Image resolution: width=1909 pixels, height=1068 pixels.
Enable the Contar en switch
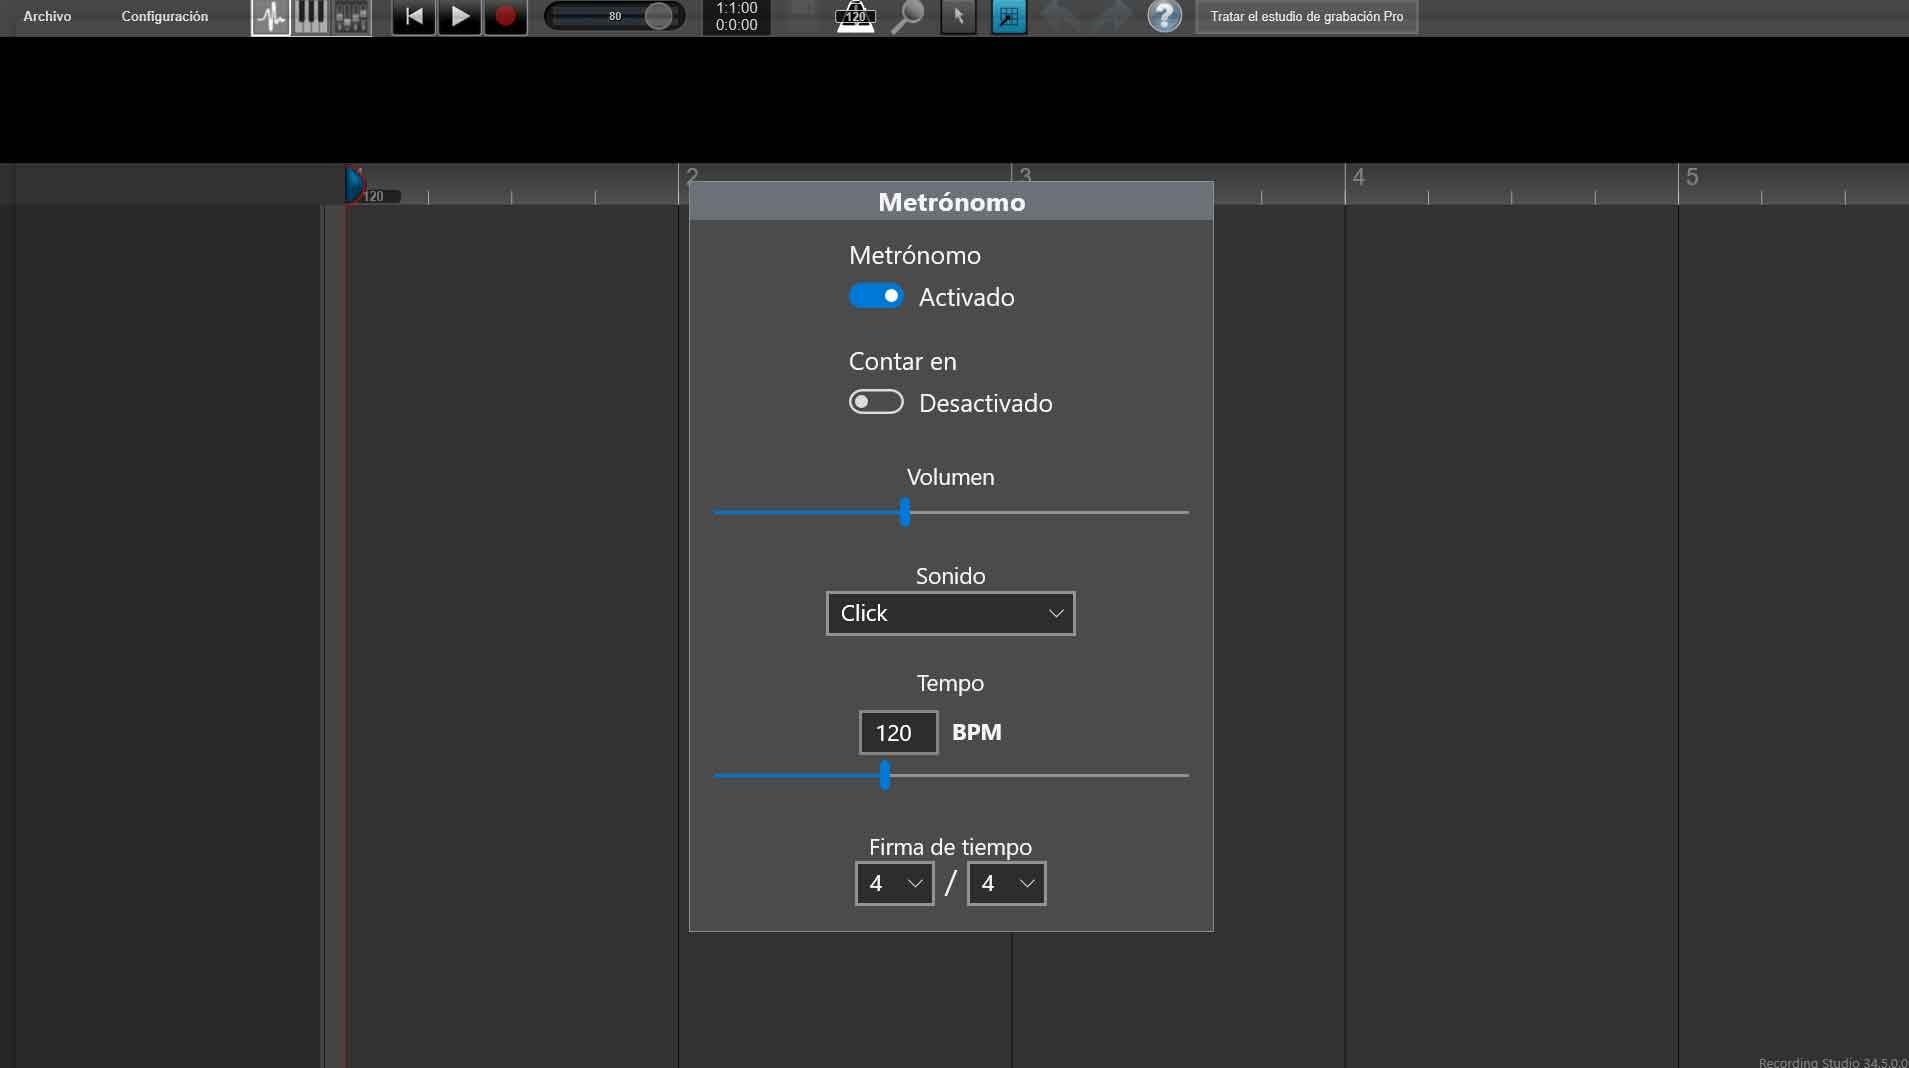click(876, 402)
